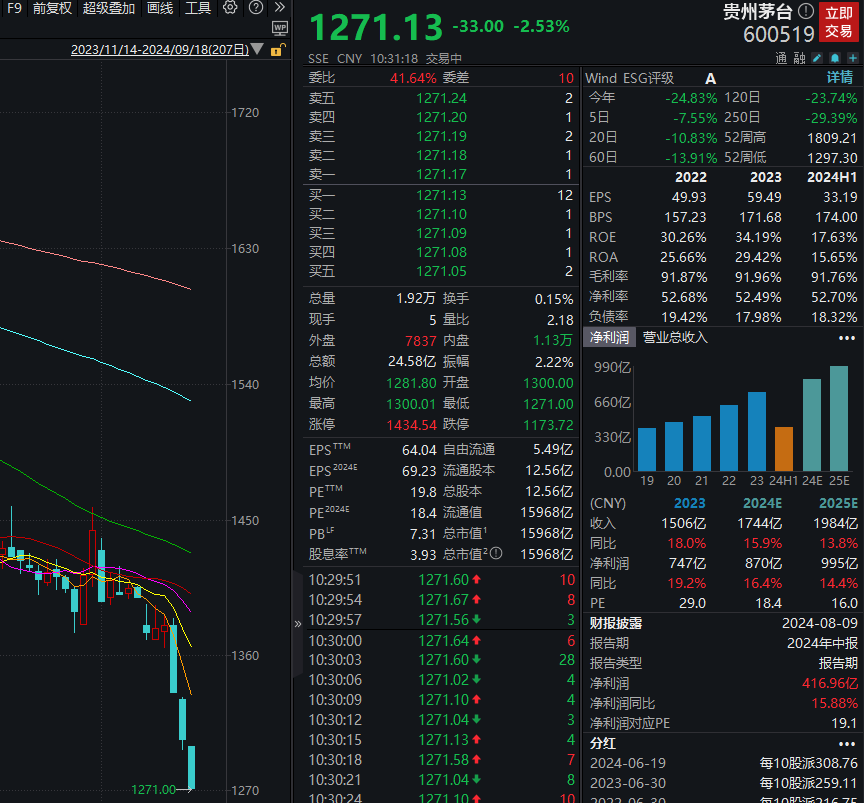Image resolution: width=864 pixels, height=803 pixels.
Task: Open the F9 menu item
Action: tap(14, 8)
